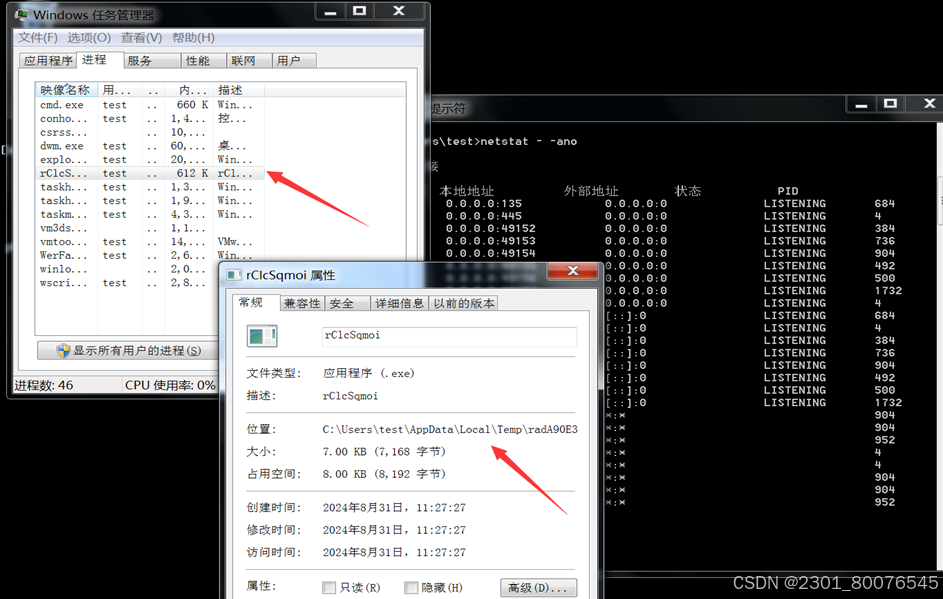Image resolution: width=943 pixels, height=599 pixels.
Task: Enable the 只读(R) checkbox
Action: tap(329, 588)
